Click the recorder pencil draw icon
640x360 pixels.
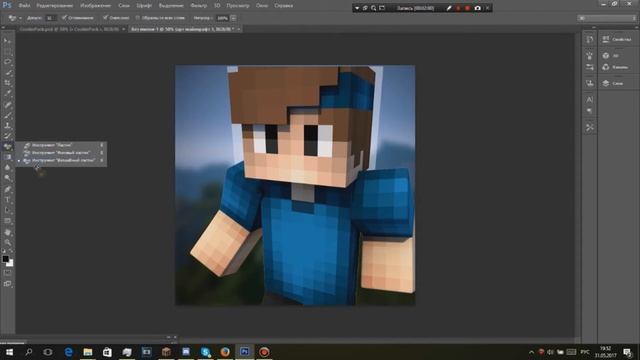pos(449,8)
